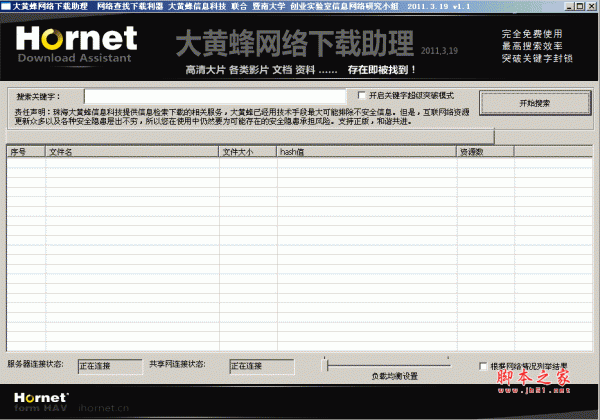Click the 负载均衡设置 slider handle
This screenshot has width=600, height=420.
(326, 366)
